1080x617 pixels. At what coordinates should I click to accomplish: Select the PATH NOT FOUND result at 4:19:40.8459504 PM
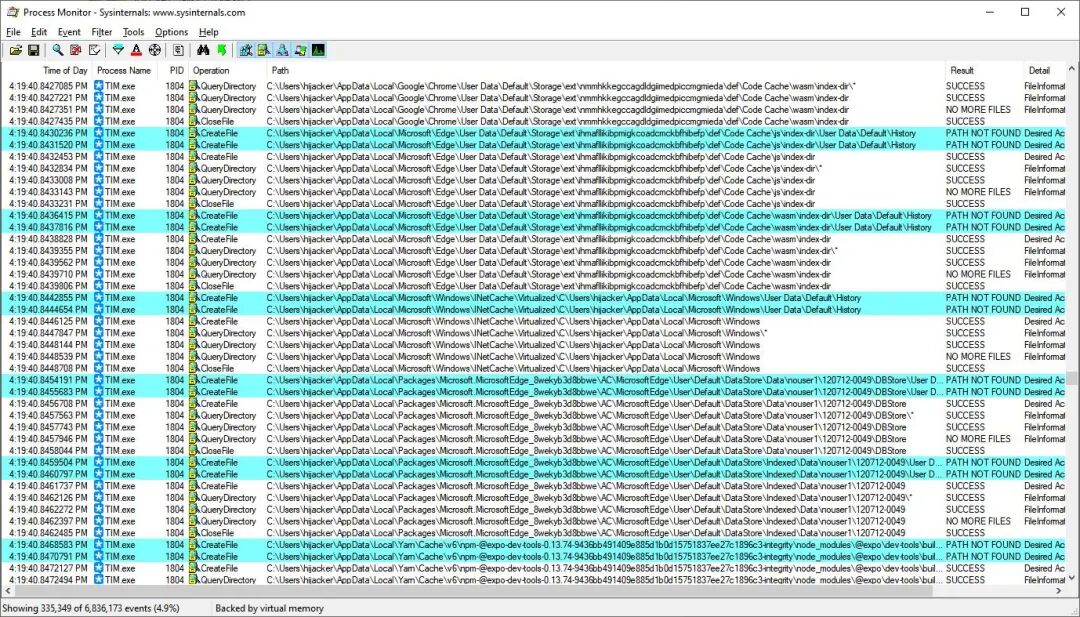click(983, 462)
